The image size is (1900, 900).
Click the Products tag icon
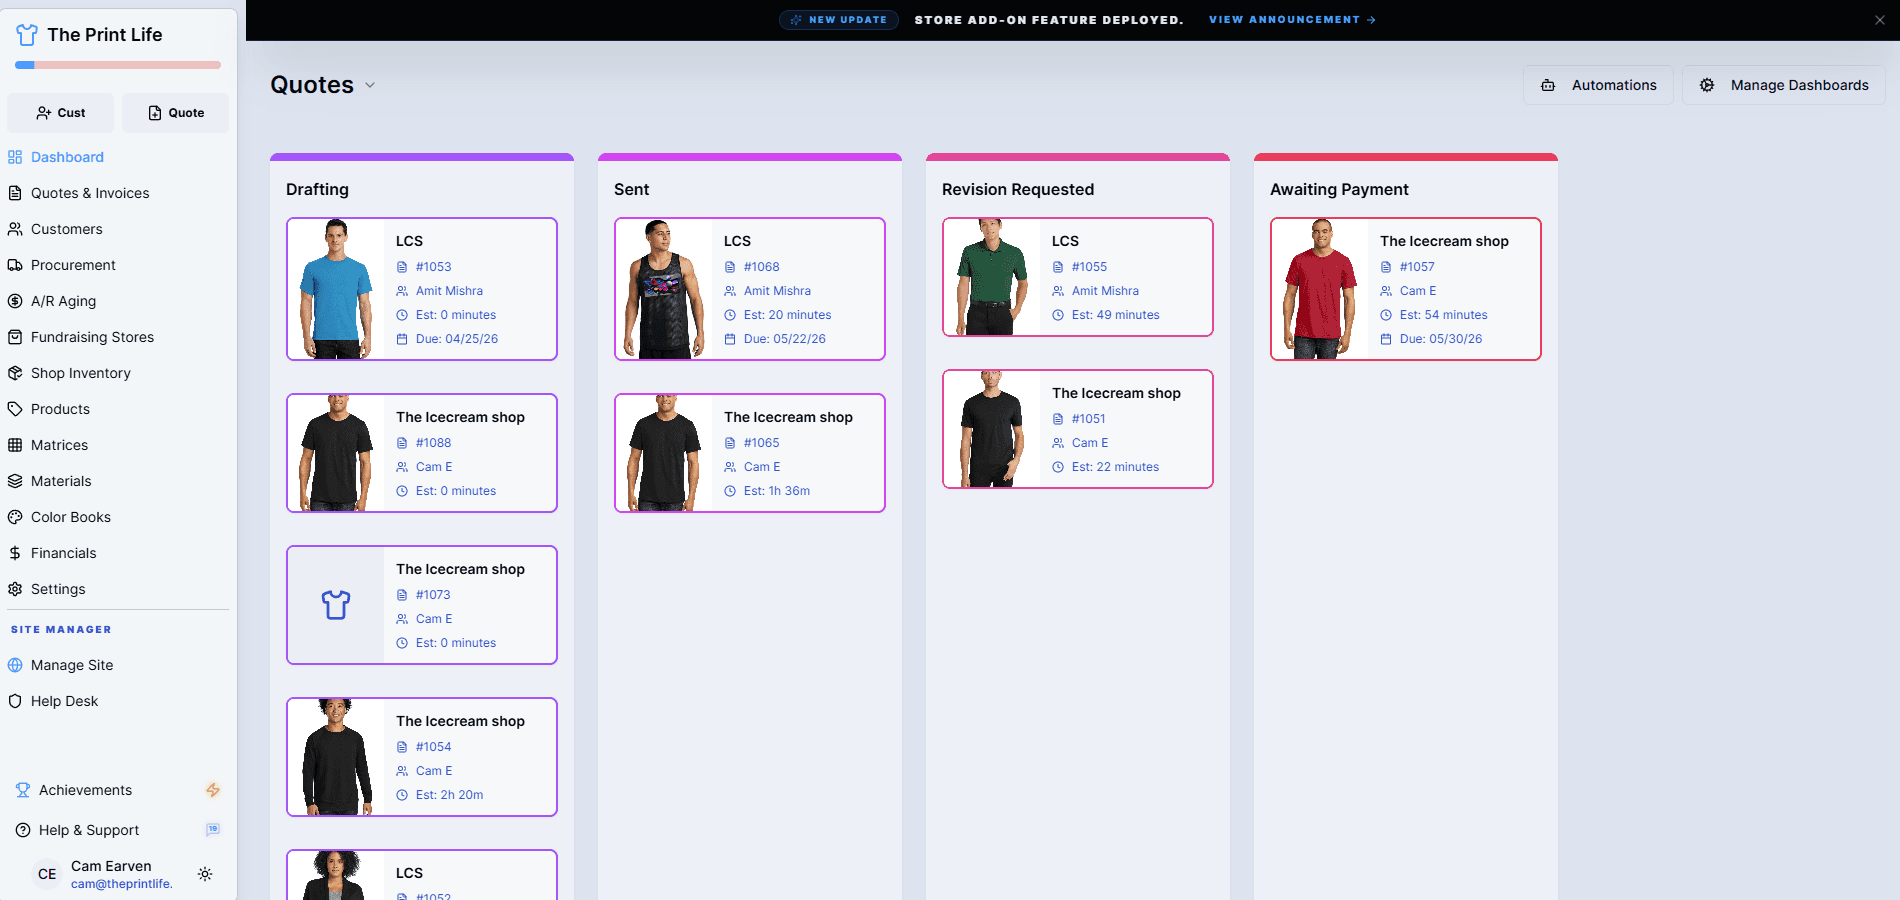pyautogui.click(x=15, y=409)
